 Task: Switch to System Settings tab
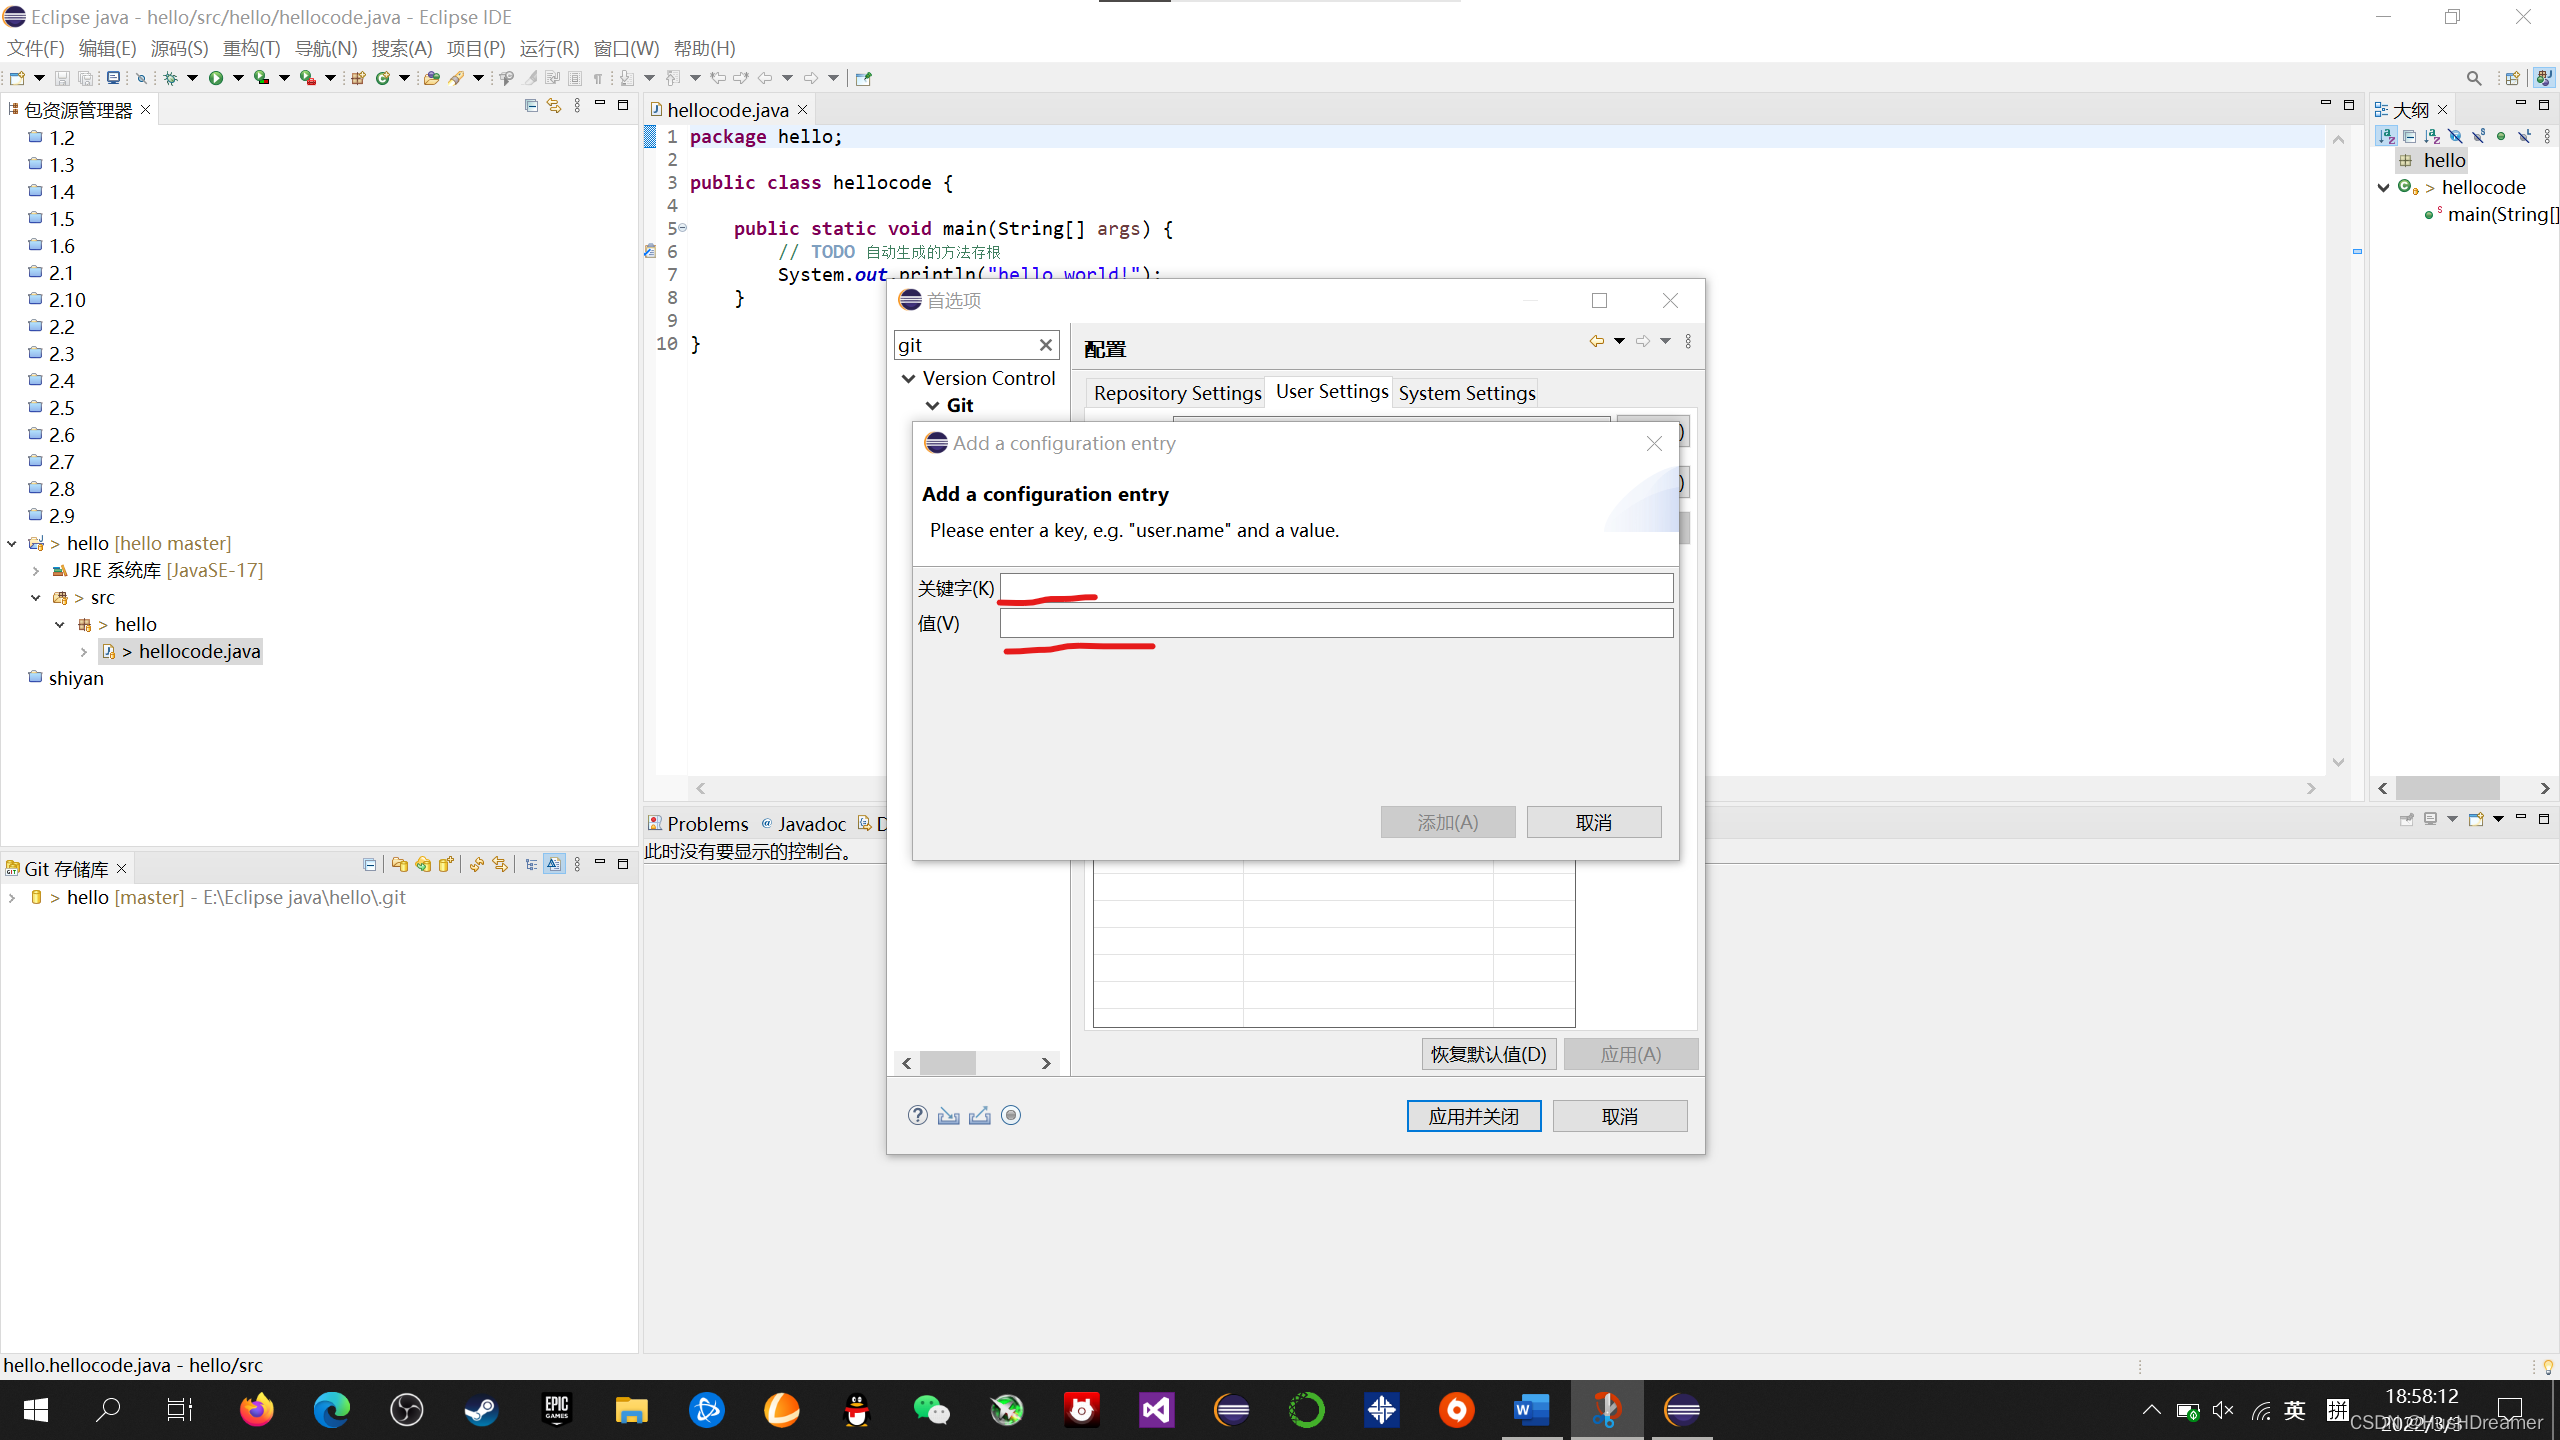pos(1466,393)
